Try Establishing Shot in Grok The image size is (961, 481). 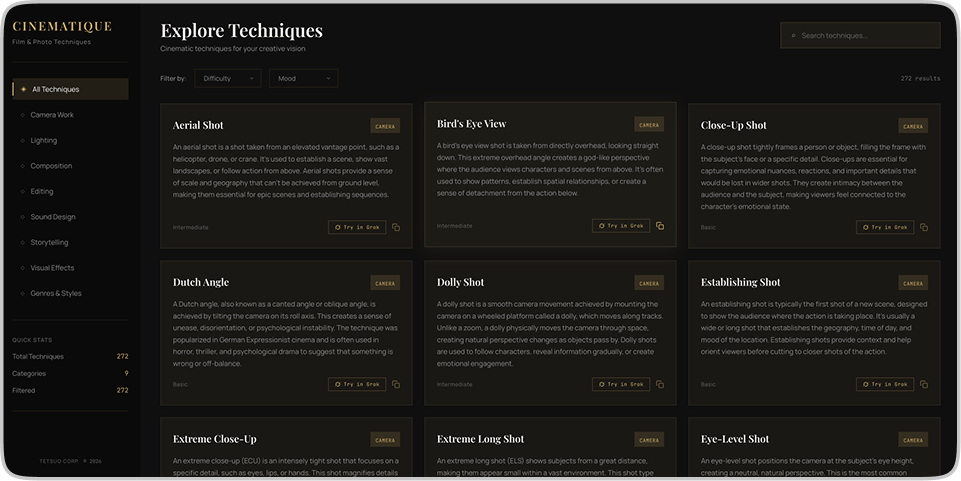point(885,384)
